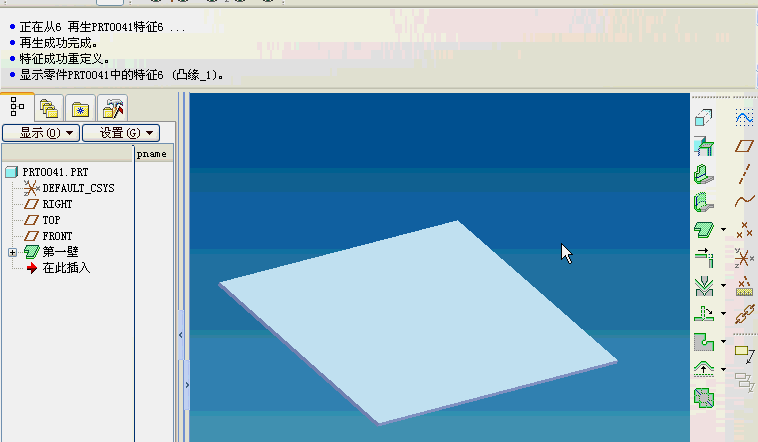
Task: Open dropdown arrow next to unattached wall tool
Action: click(723, 229)
